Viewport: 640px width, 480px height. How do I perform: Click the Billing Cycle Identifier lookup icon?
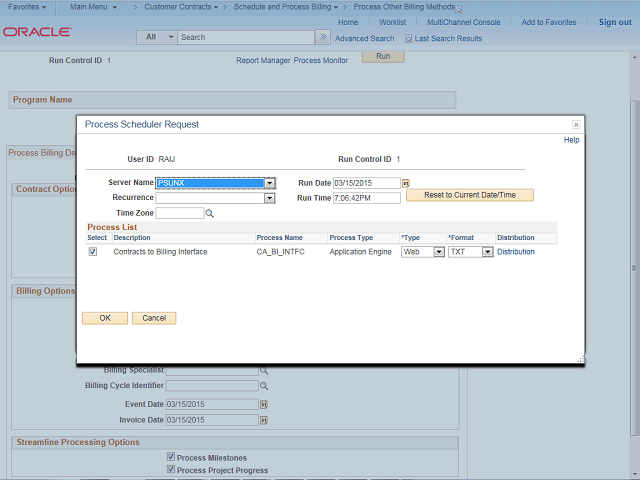[x=264, y=385]
